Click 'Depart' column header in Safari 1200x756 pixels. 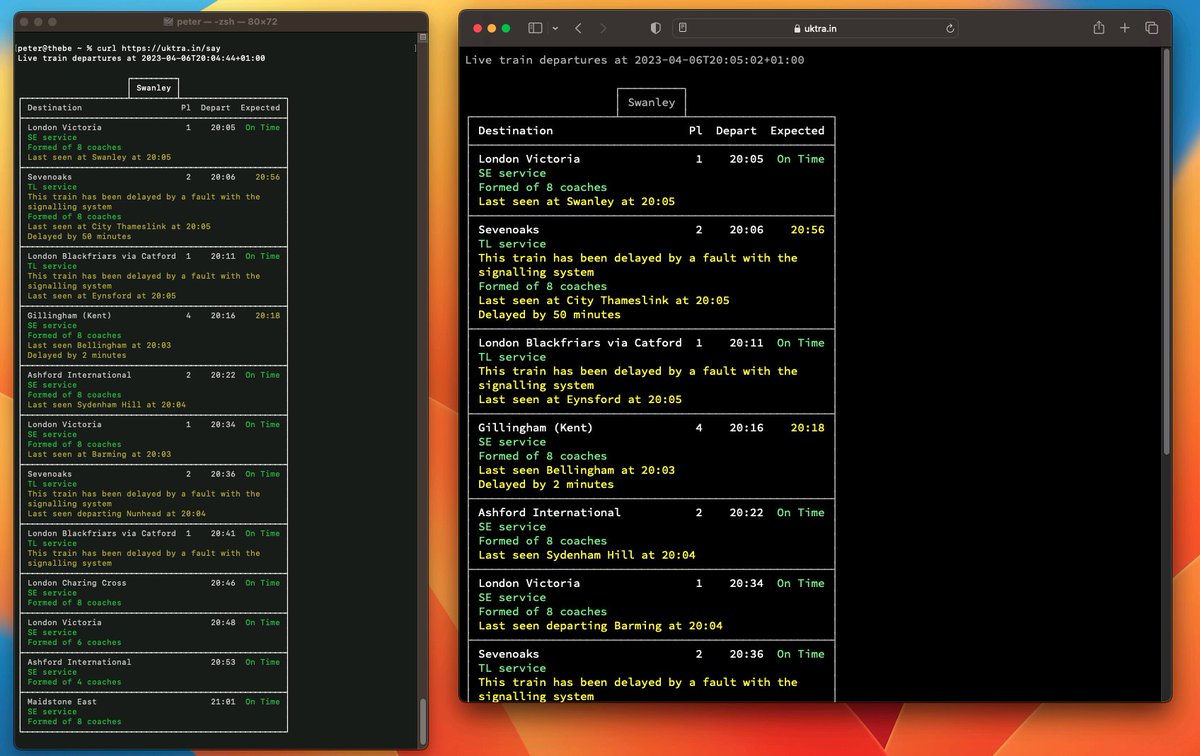[x=736, y=131]
